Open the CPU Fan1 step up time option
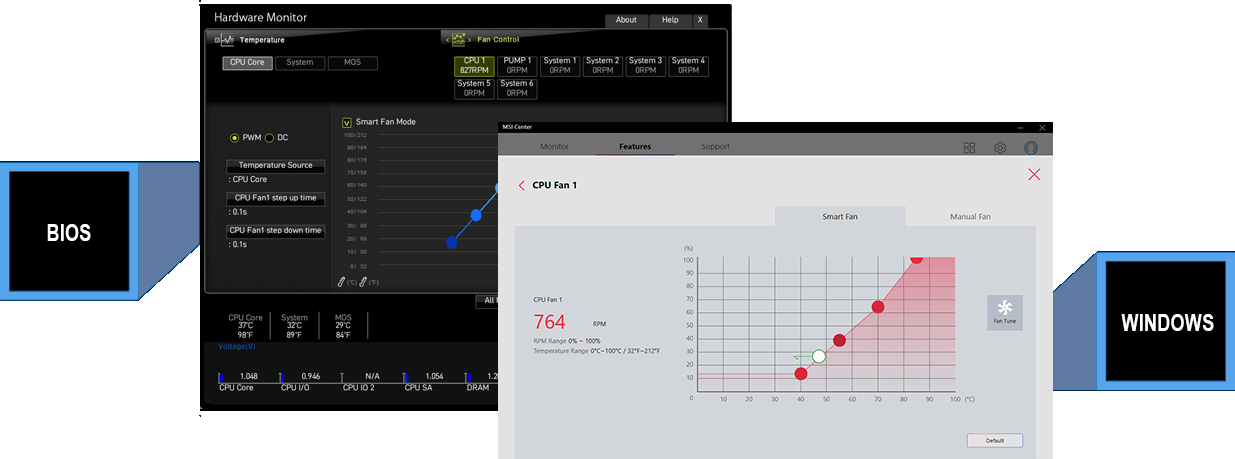1235x459 pixels. 275,198
